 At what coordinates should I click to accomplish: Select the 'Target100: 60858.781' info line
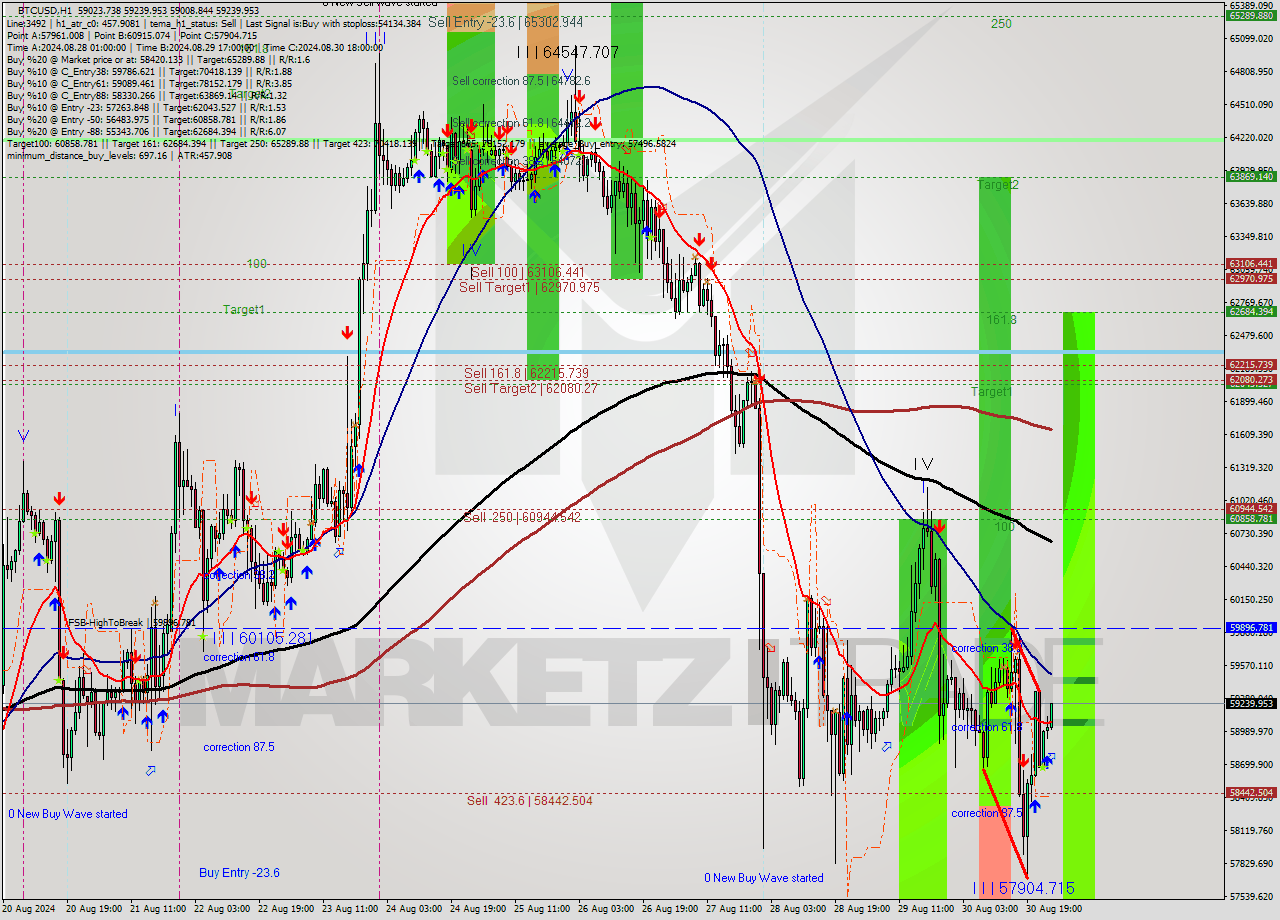pyautogui.click(x=341, y=143)
